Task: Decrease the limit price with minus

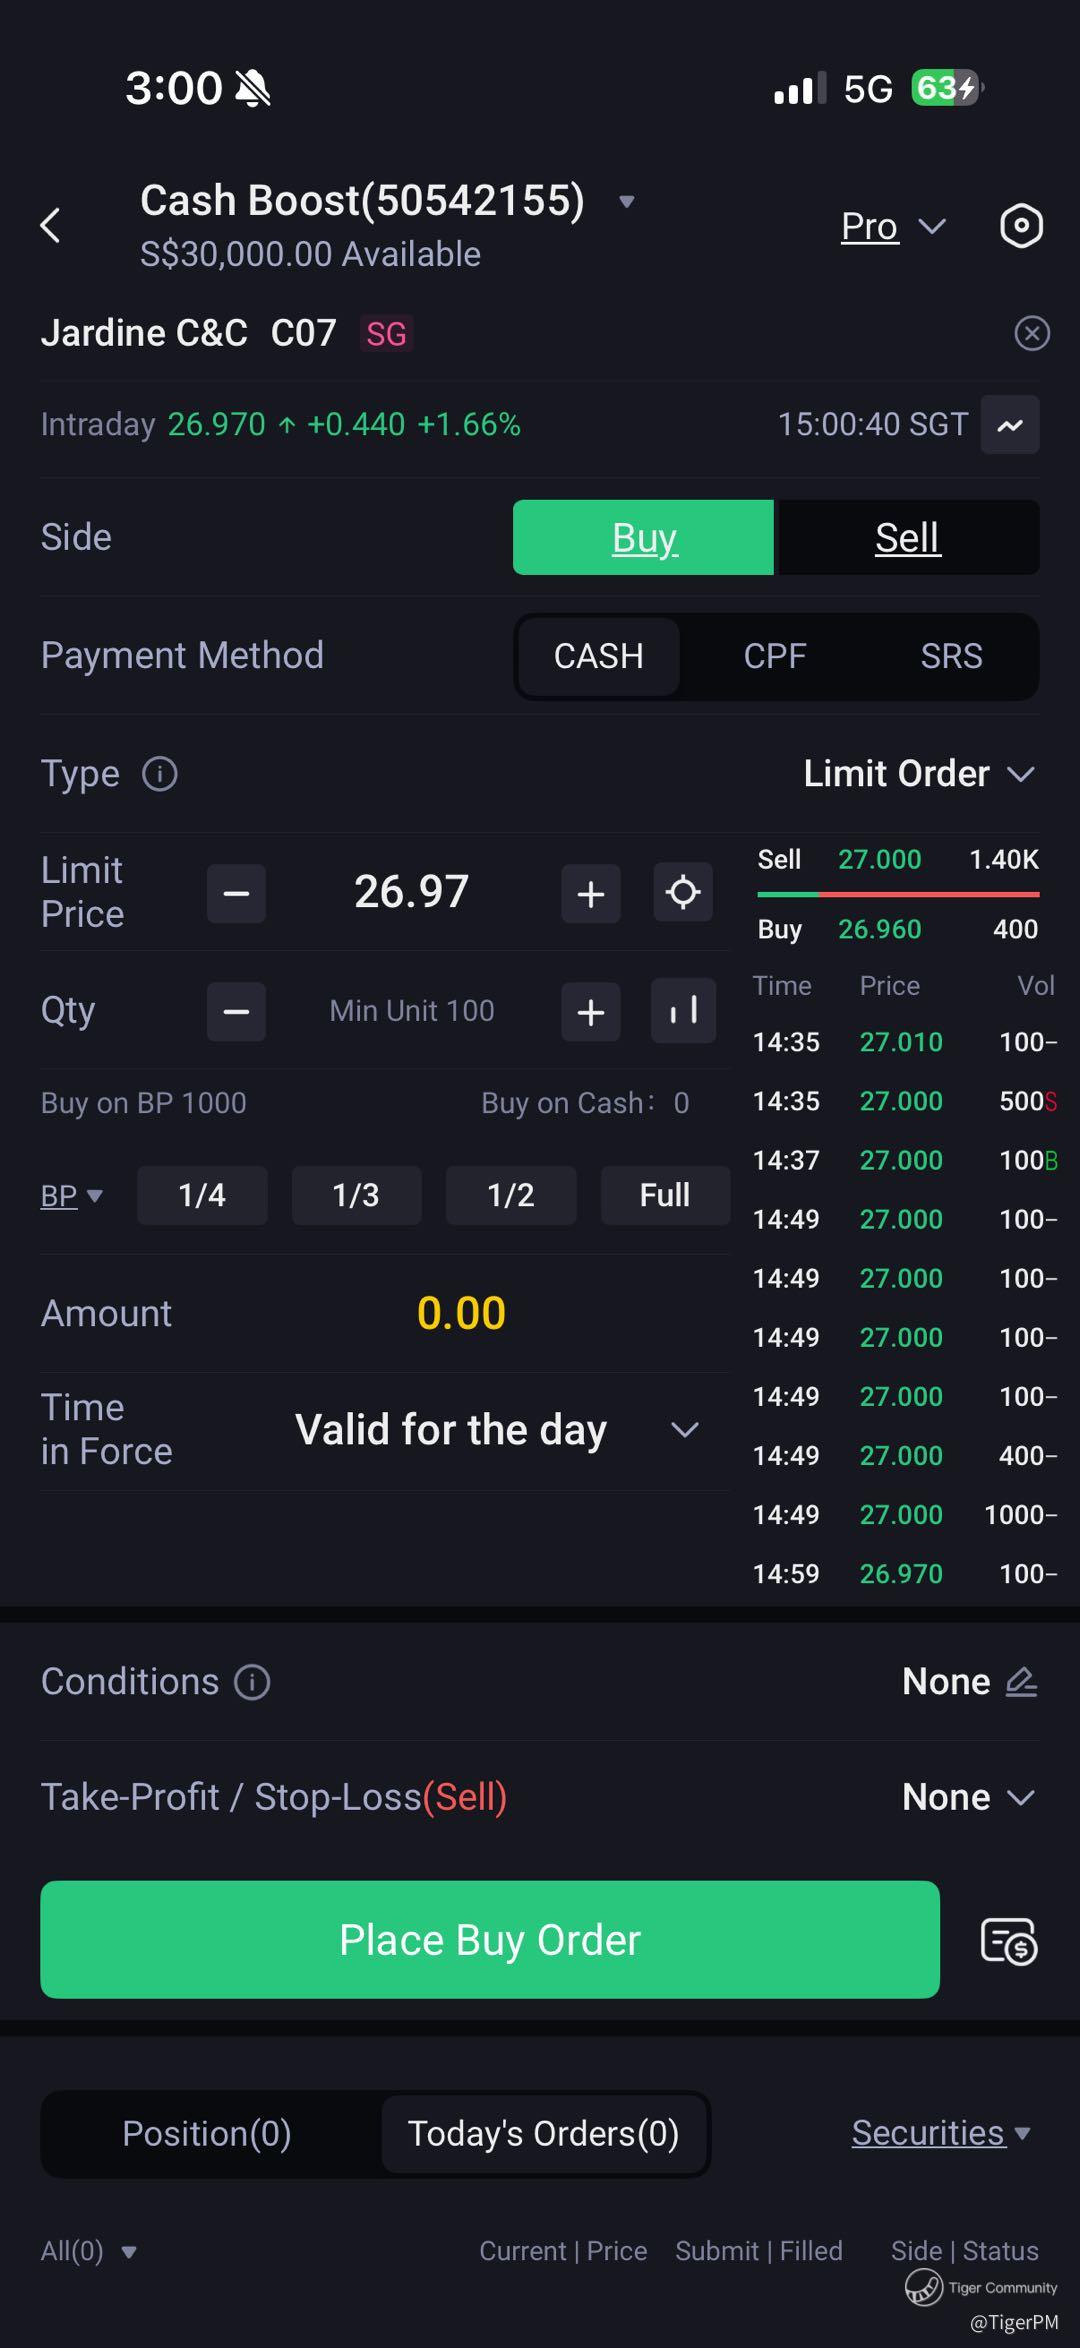Action: pyautogui.click(x=236, y=893)
